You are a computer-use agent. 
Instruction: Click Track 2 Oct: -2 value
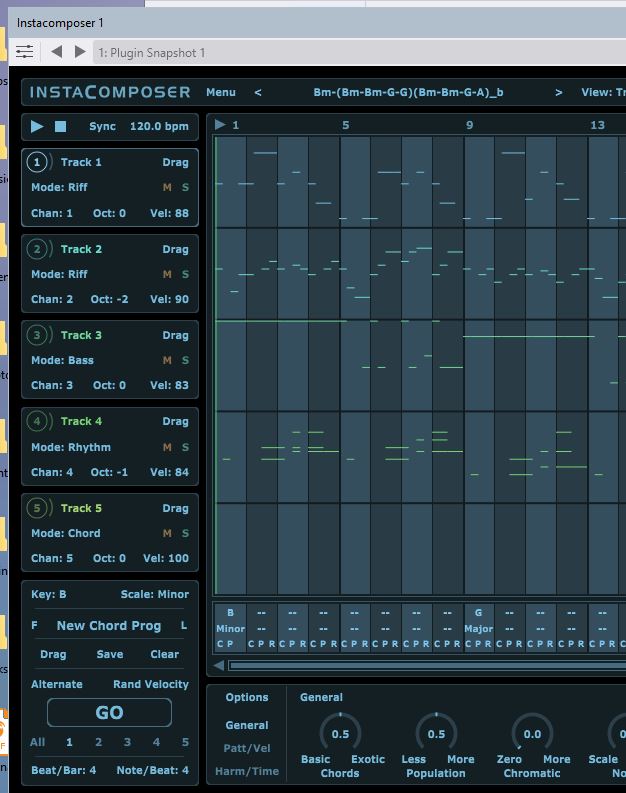pos(109,299)
